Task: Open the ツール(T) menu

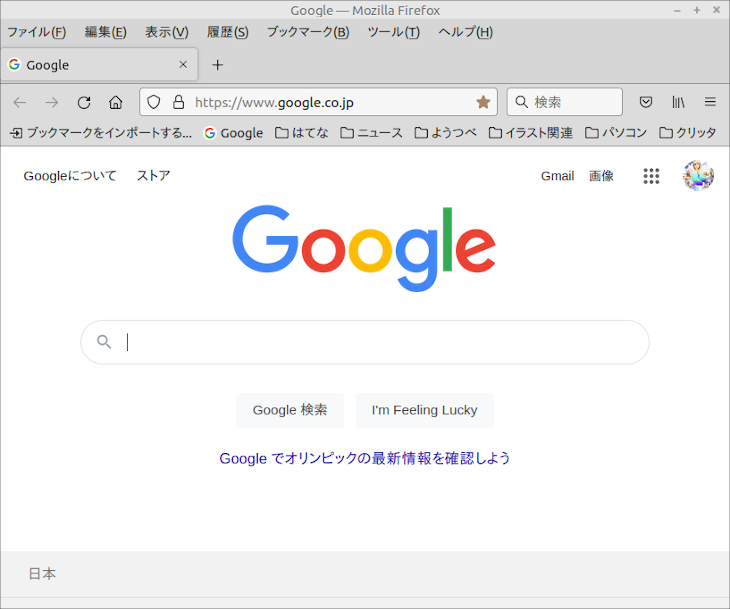Action: (393, 32)
